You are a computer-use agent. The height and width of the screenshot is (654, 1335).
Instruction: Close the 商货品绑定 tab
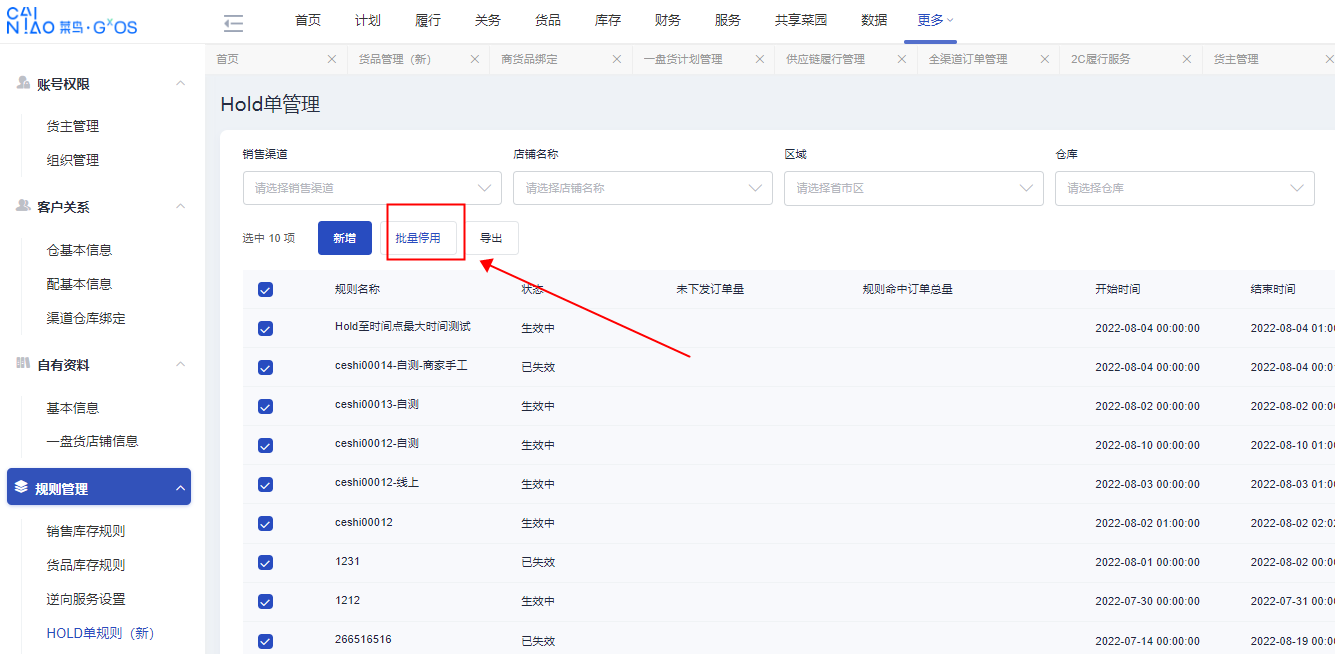(617, 59)
